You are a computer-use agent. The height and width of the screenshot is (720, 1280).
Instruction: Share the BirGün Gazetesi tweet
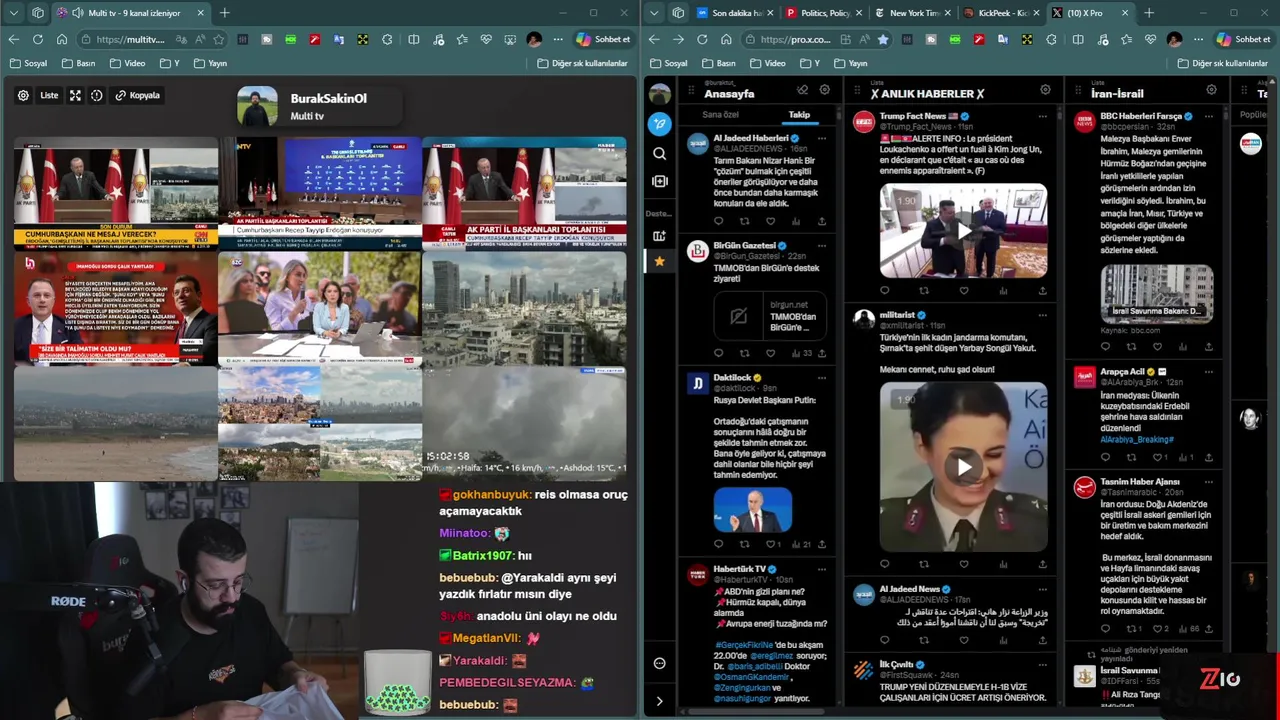[822, 353]
